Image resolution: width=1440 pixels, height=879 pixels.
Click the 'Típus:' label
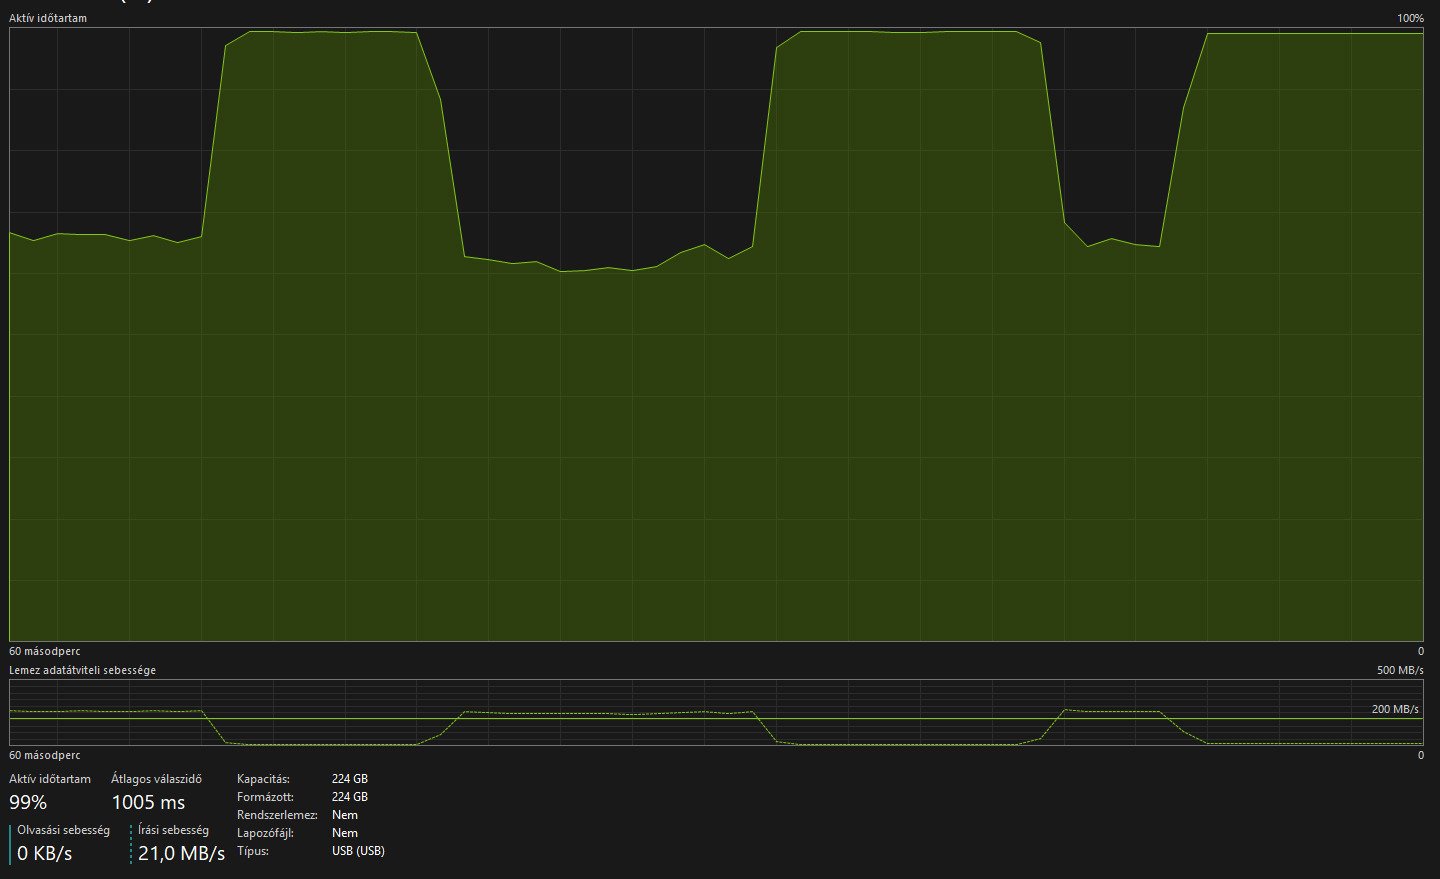[x=253, y=851]
